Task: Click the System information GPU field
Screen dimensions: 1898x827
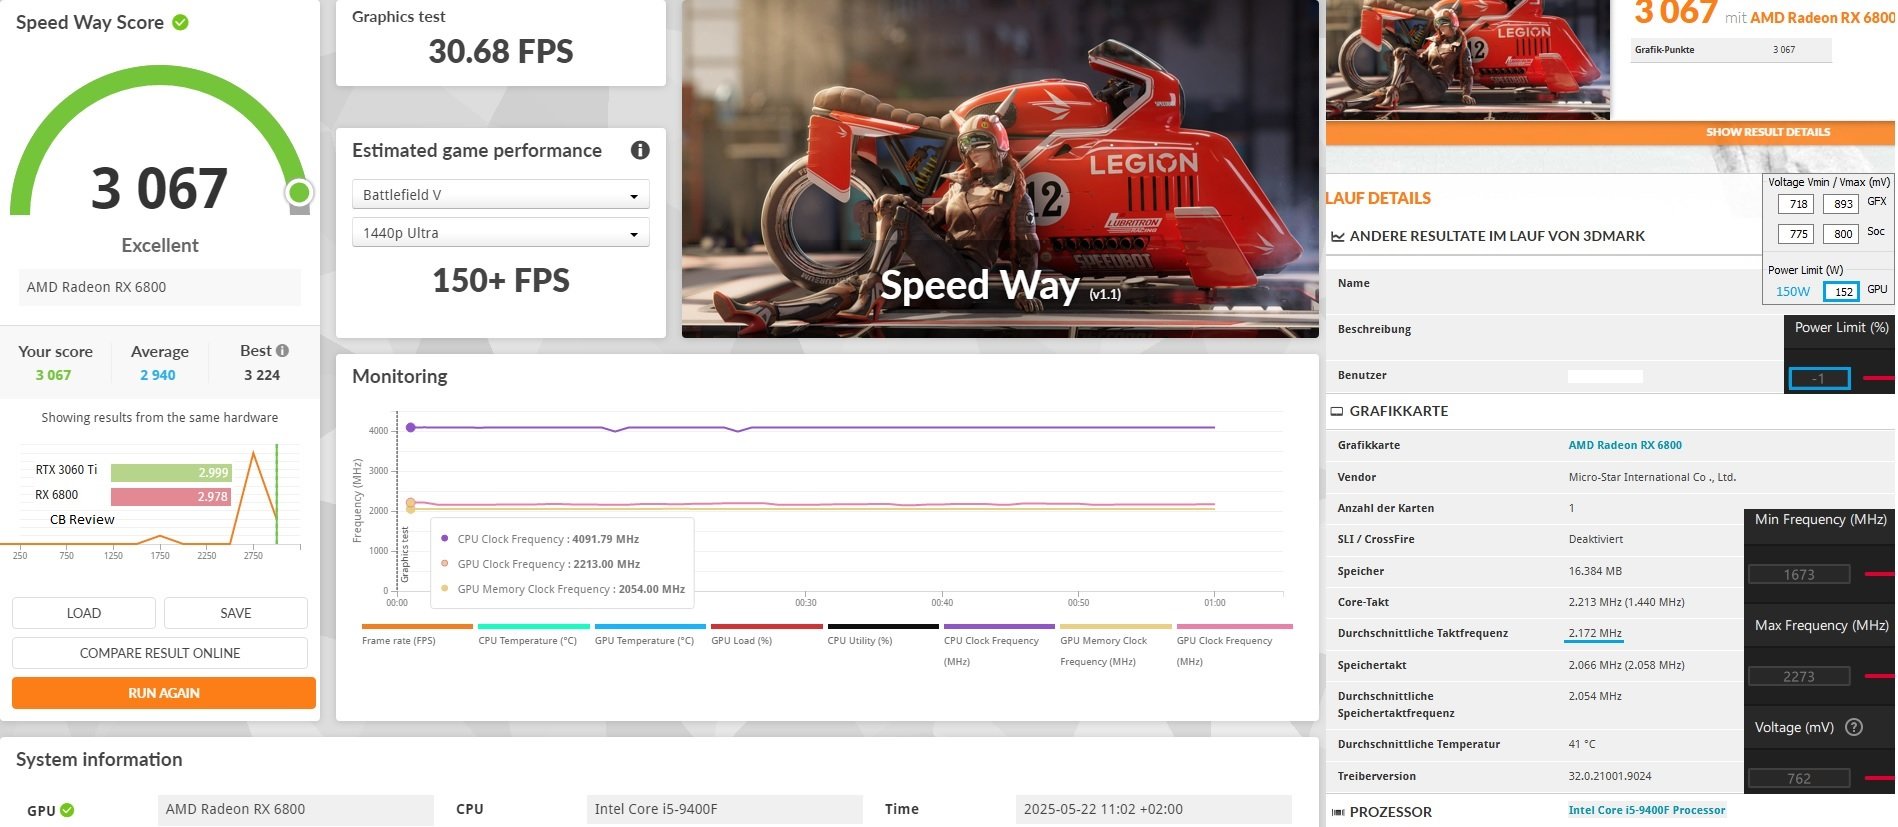Action: 296,810
